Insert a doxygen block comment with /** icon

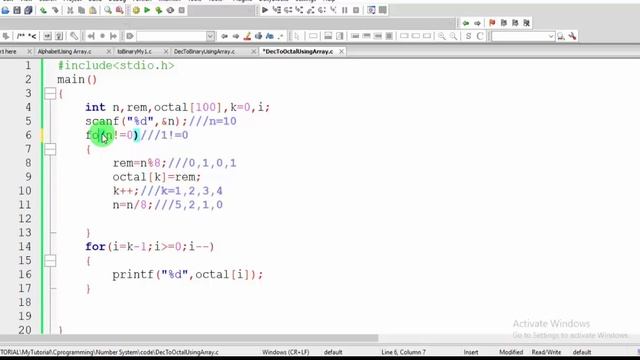(21, 36)
